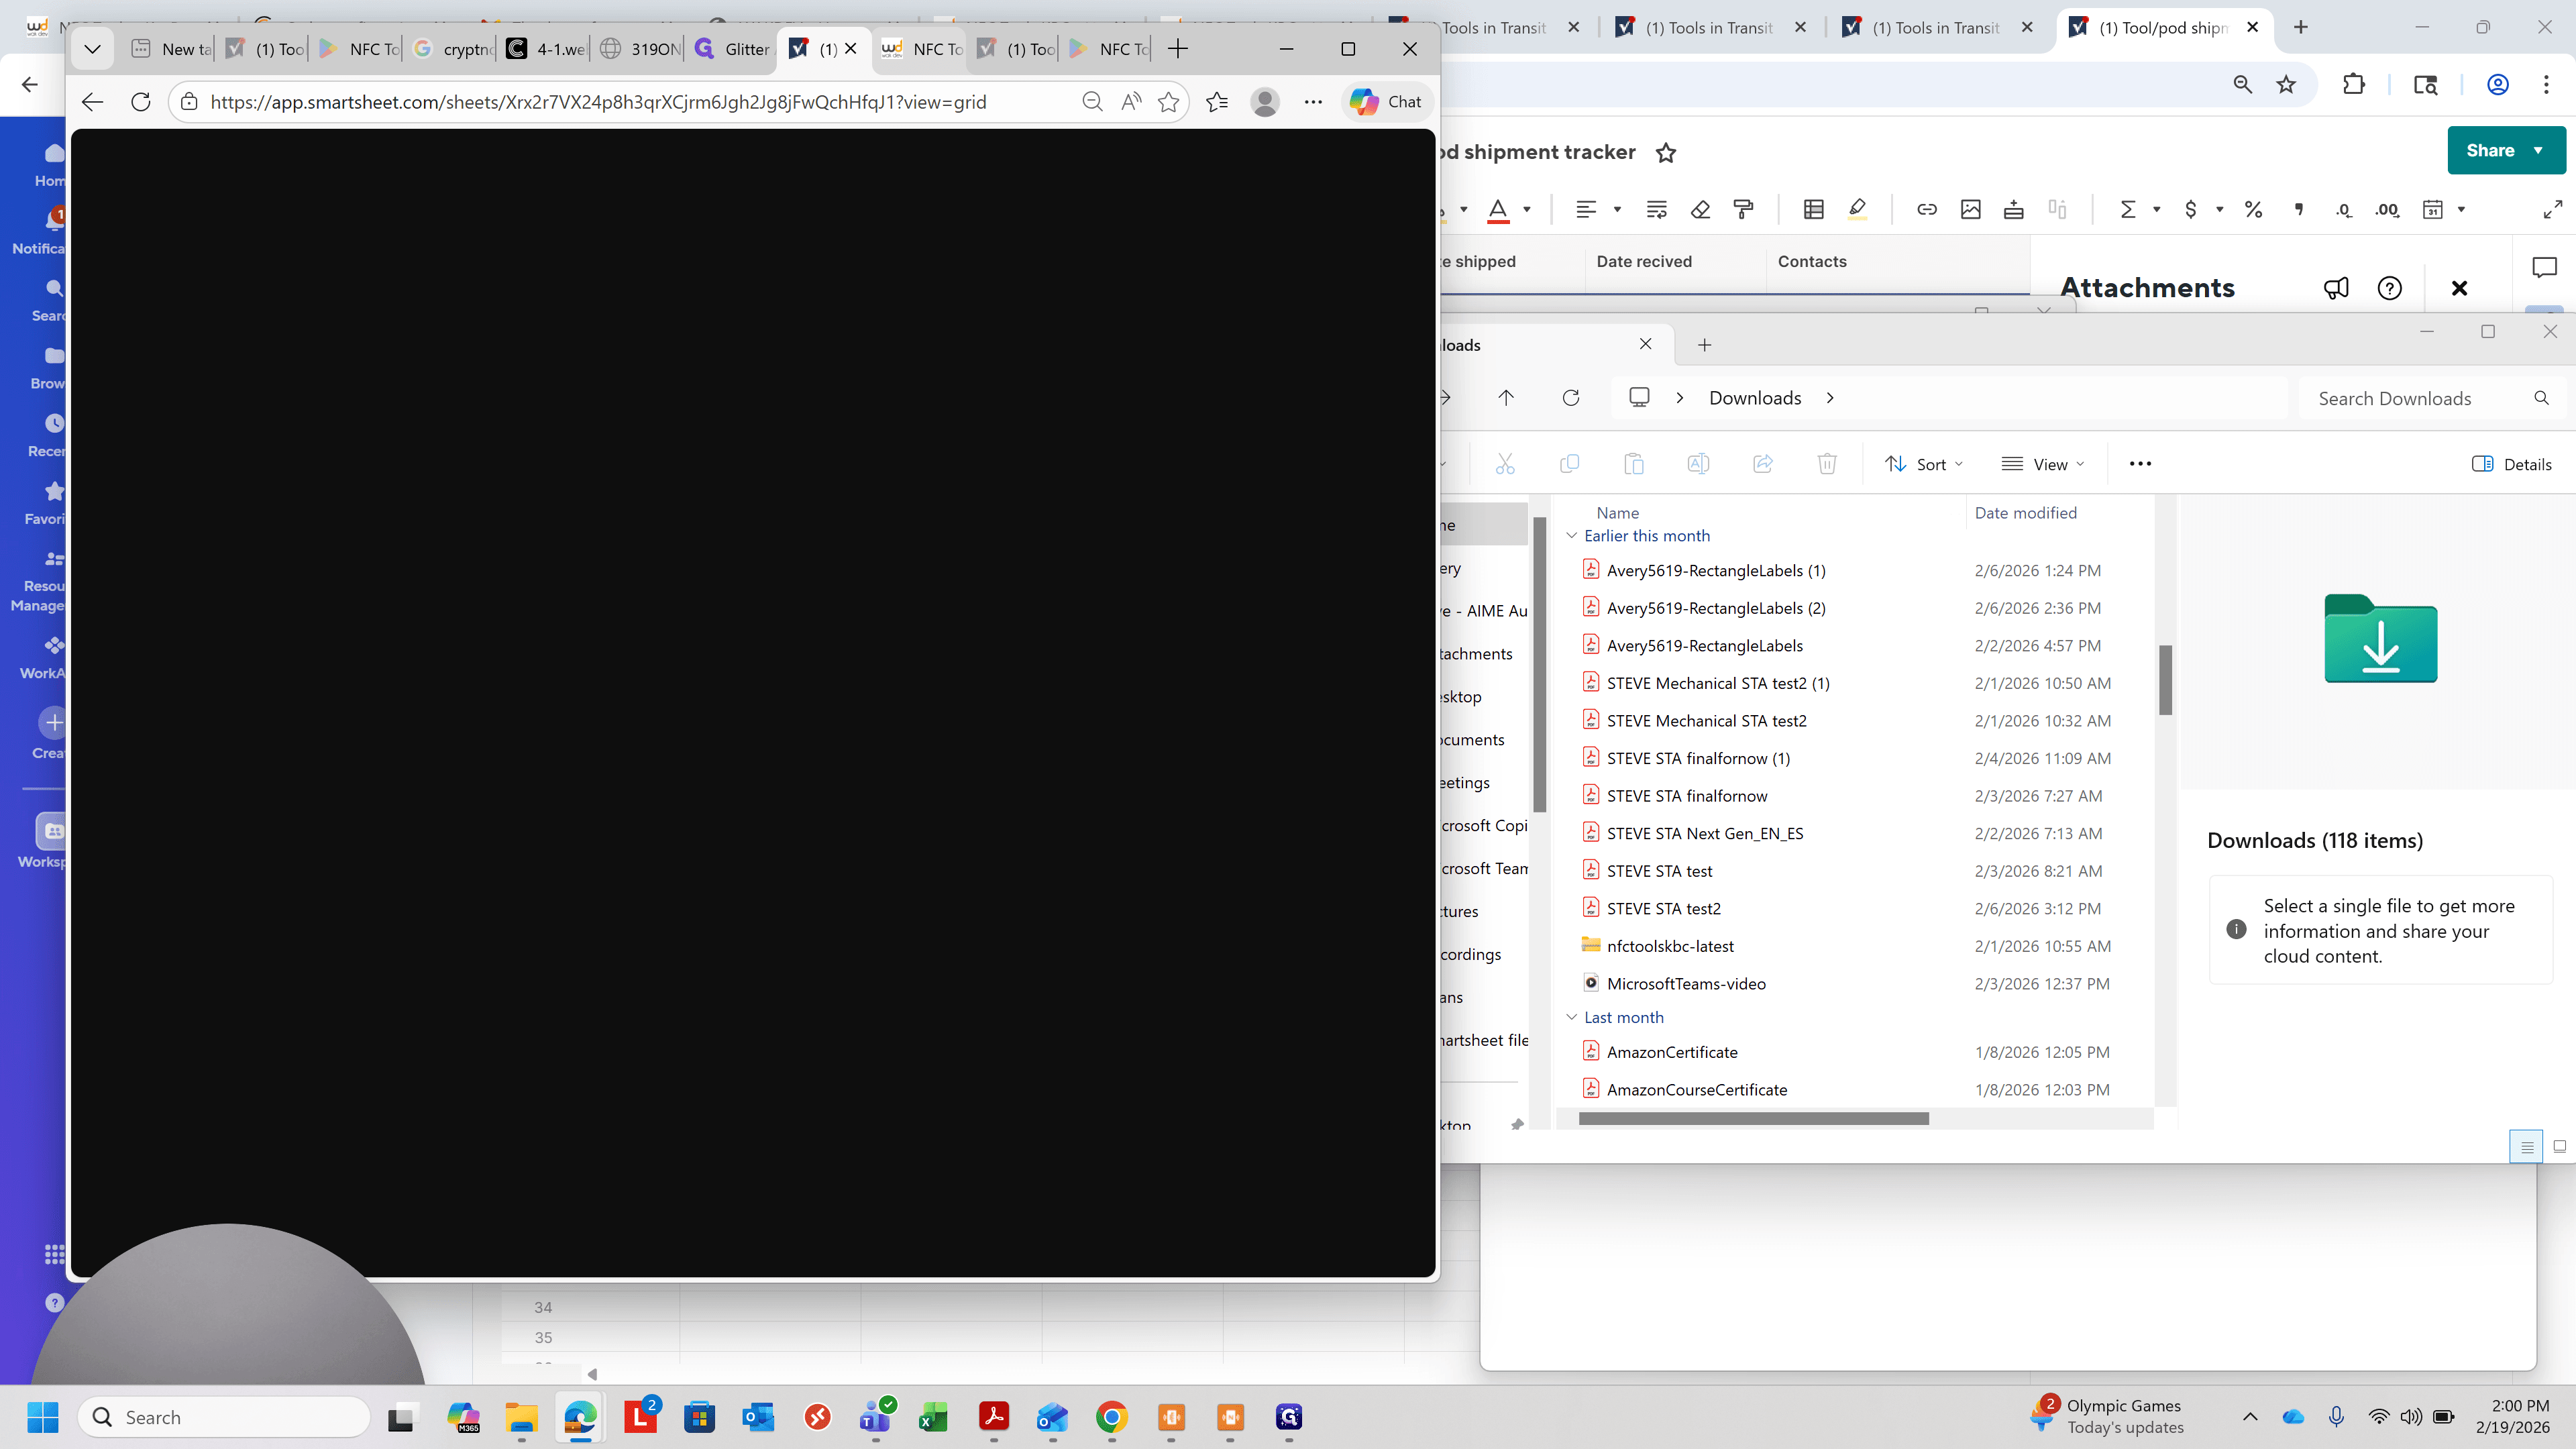Open a new tab in Chrome

2301,28
